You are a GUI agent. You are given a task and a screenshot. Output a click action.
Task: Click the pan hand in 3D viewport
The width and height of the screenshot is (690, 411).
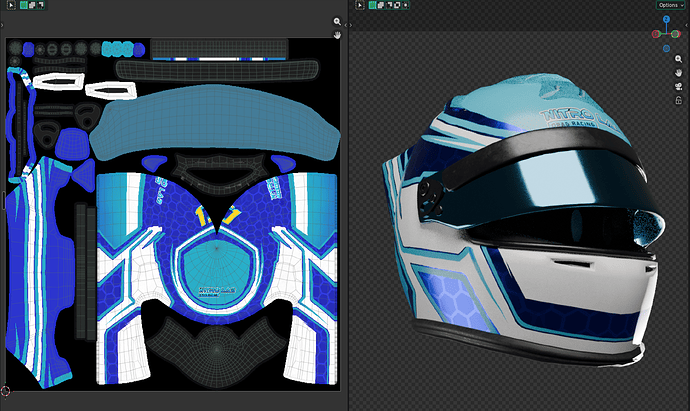679,73
